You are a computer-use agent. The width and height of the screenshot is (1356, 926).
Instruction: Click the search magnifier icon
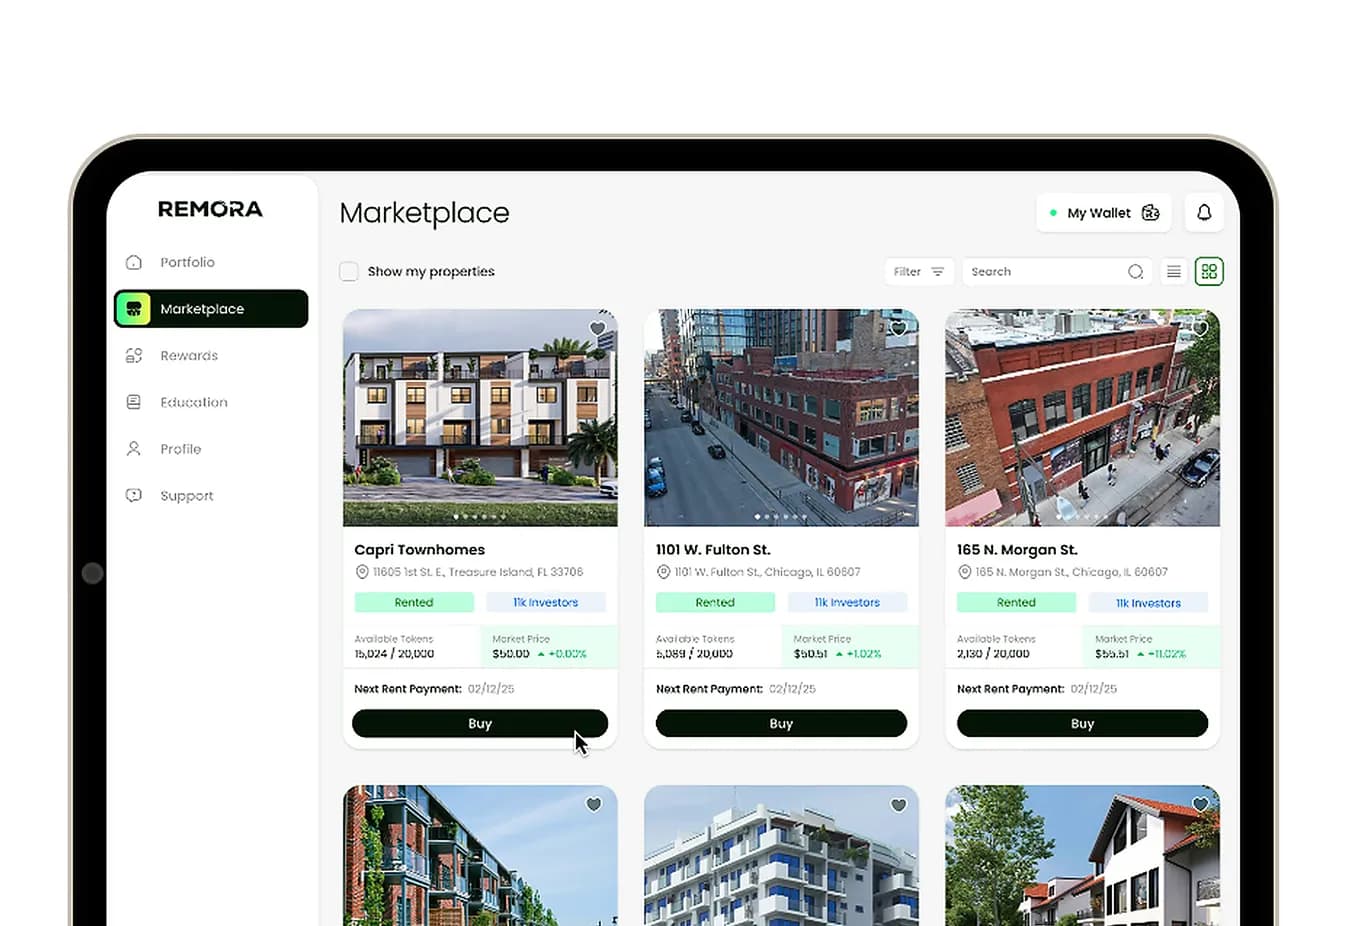coord(1135,272)
